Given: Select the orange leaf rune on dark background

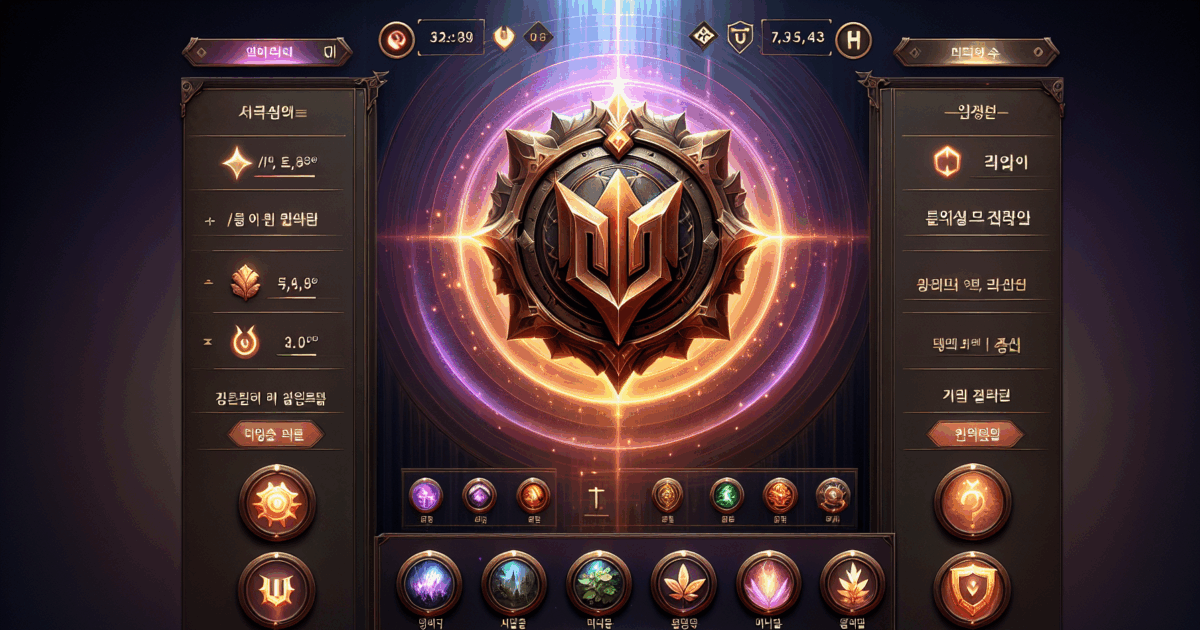Looking at the screenshot, I should [681, 582].
